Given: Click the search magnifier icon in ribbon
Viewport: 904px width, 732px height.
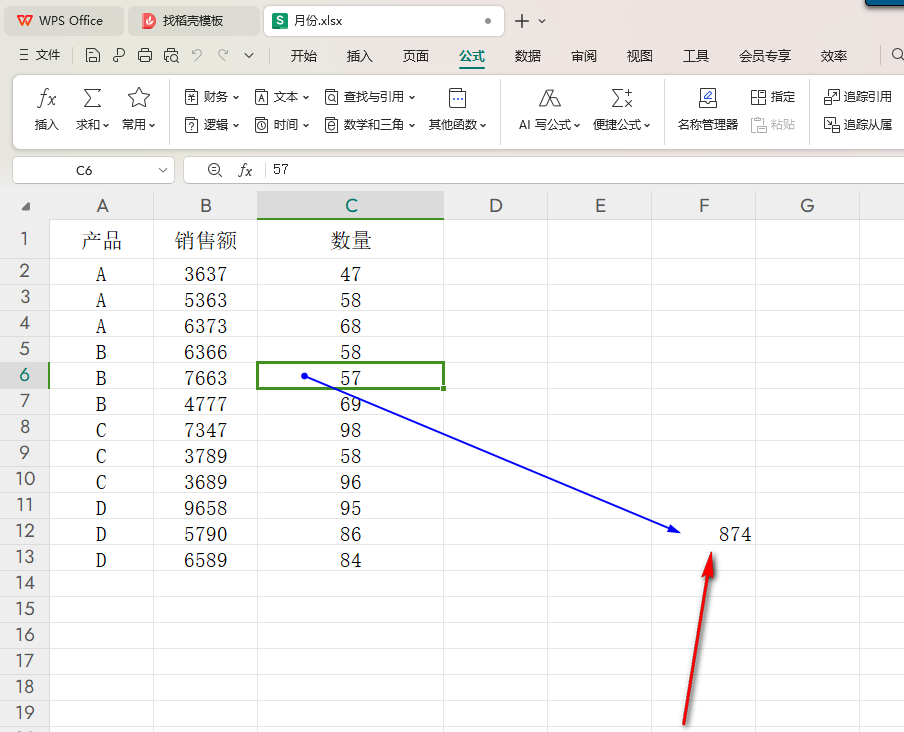Looking at the screenshot, I should (897, 55).
